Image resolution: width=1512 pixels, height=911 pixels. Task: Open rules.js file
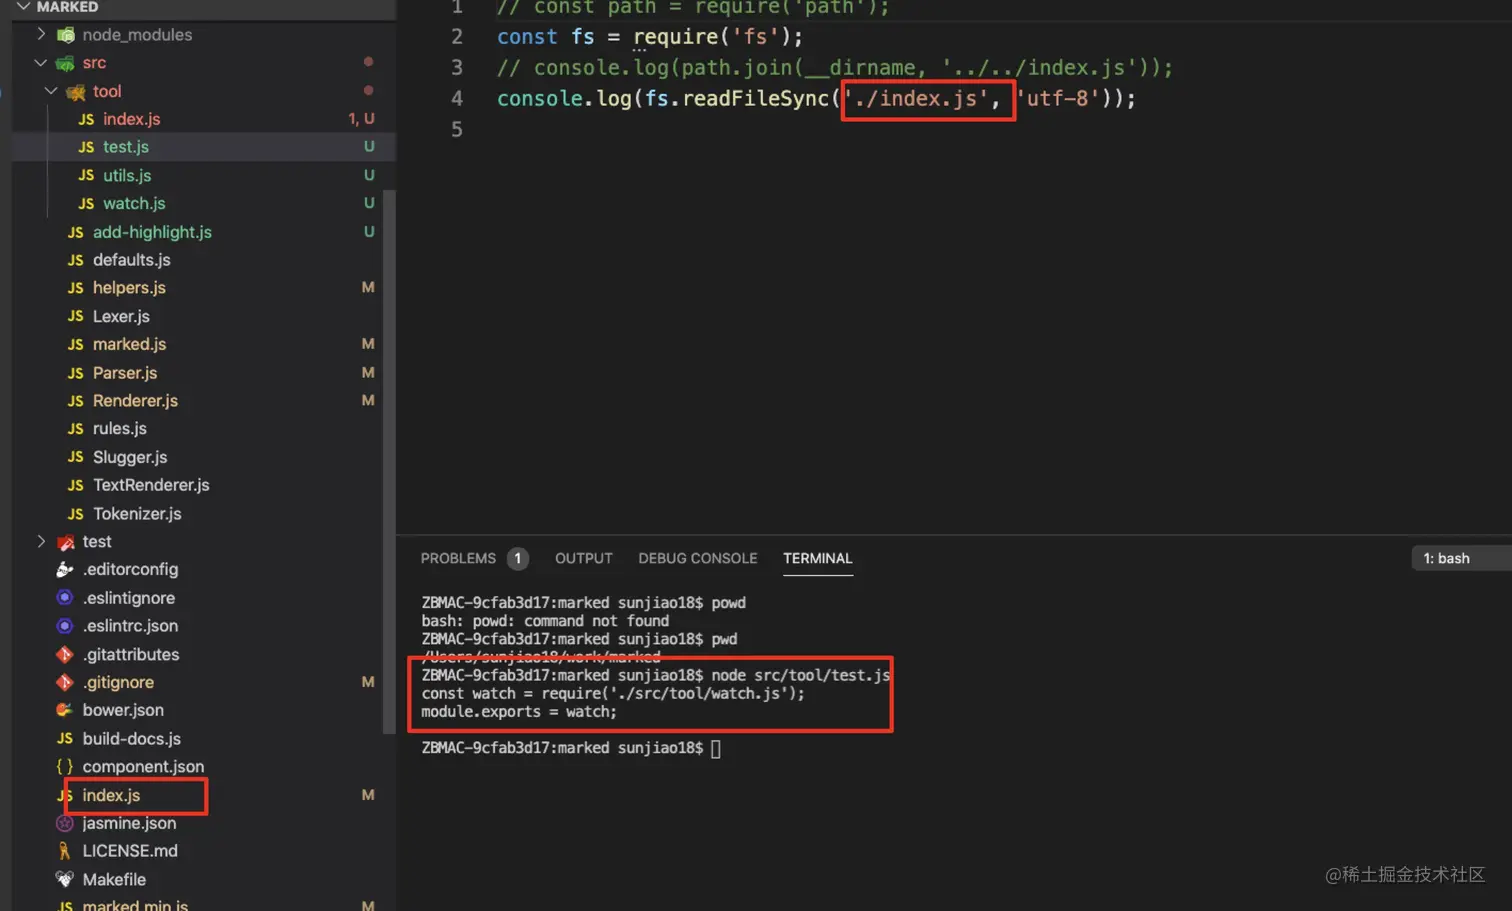tap(120, 429)
